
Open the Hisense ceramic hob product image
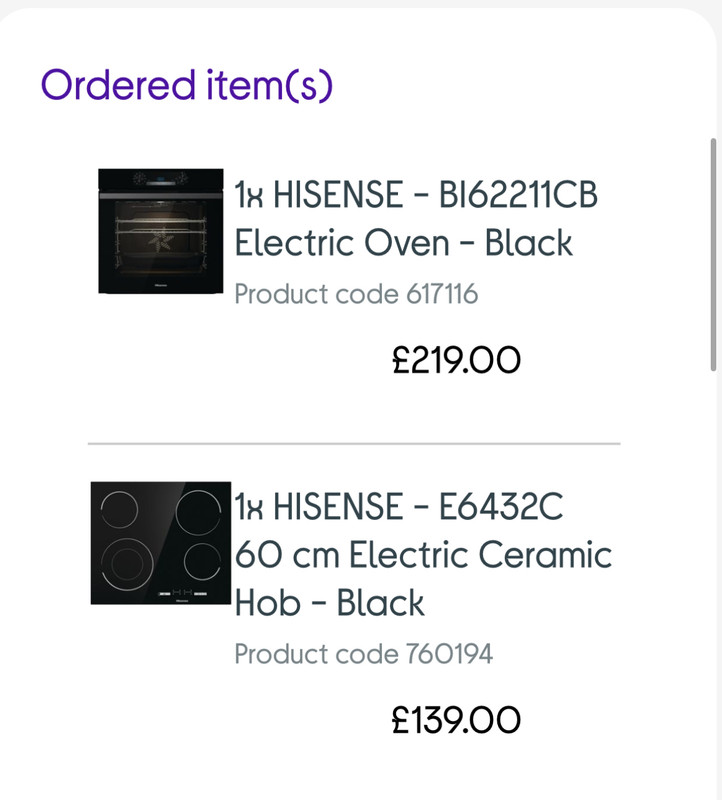(x=161, y=543)
